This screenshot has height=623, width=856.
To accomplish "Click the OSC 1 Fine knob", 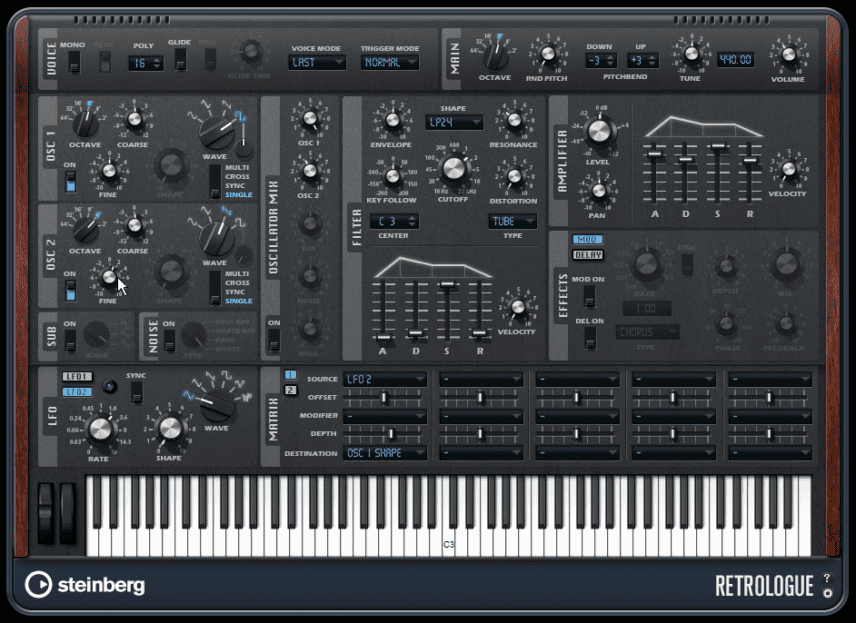I will 109,171.
